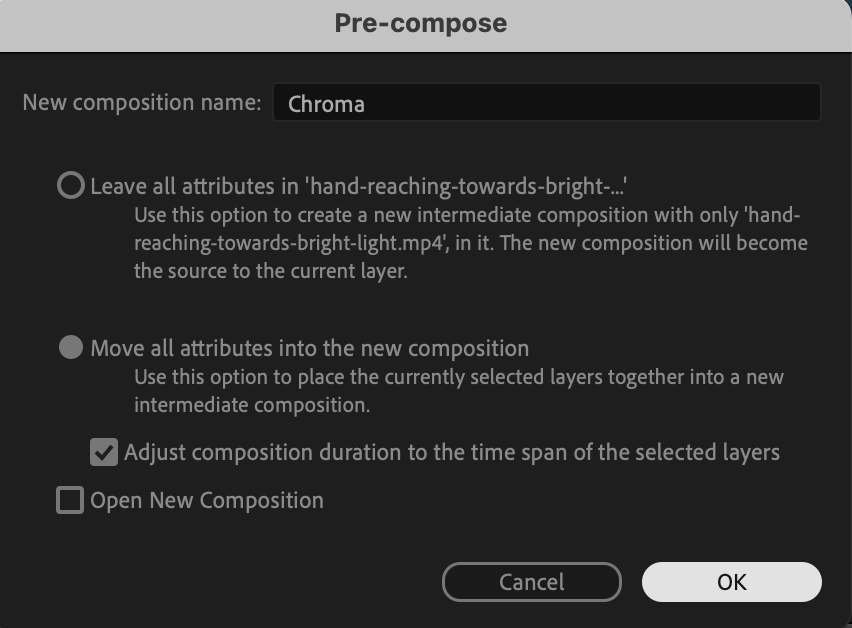Image resolution: width=852 pixels, height=628 pixels.
Task: Click 'Move all attributes into the new composition' text
Action: point(309,349)
